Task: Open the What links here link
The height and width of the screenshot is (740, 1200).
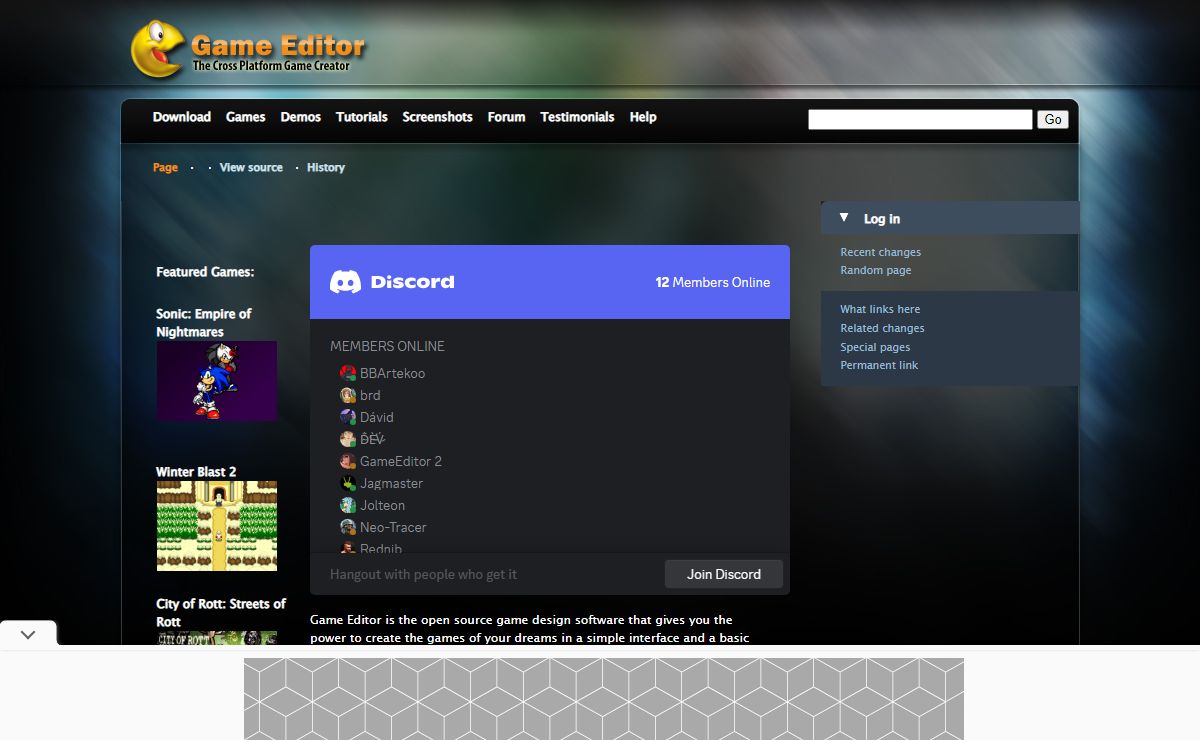Action: pos(880,309)
